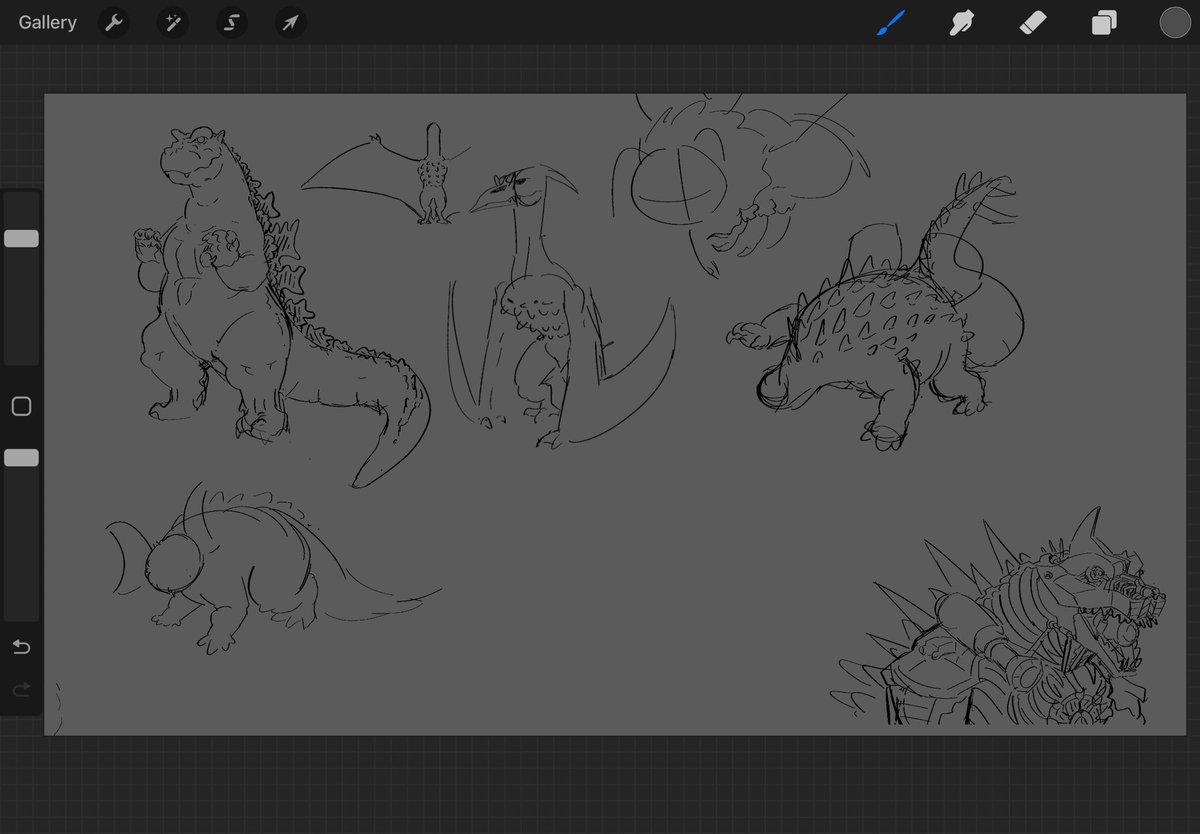1200x834 pixels.
Task: Select the Smudge tool
Action: tap(962, 22)
